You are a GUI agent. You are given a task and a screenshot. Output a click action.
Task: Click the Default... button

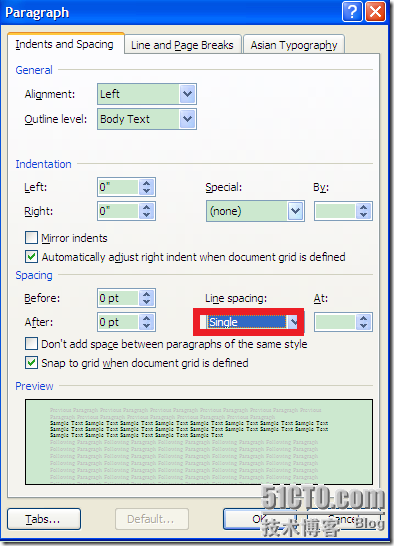coord(152,519)
